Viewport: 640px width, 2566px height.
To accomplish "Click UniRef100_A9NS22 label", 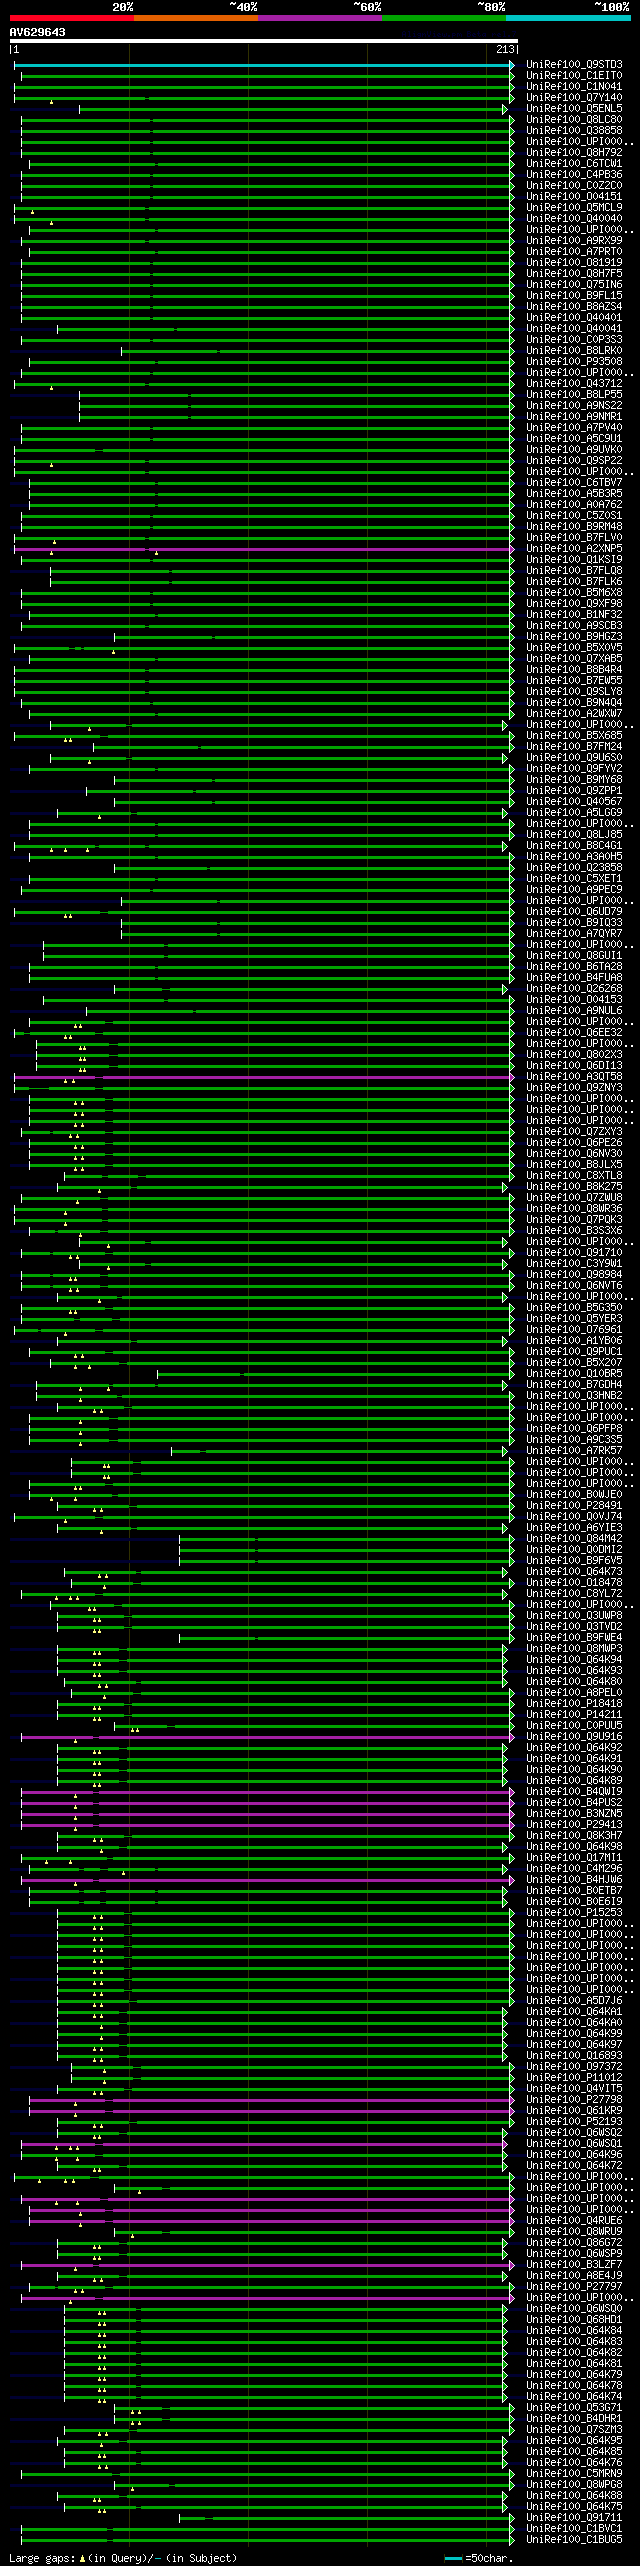I will point(574,406).
